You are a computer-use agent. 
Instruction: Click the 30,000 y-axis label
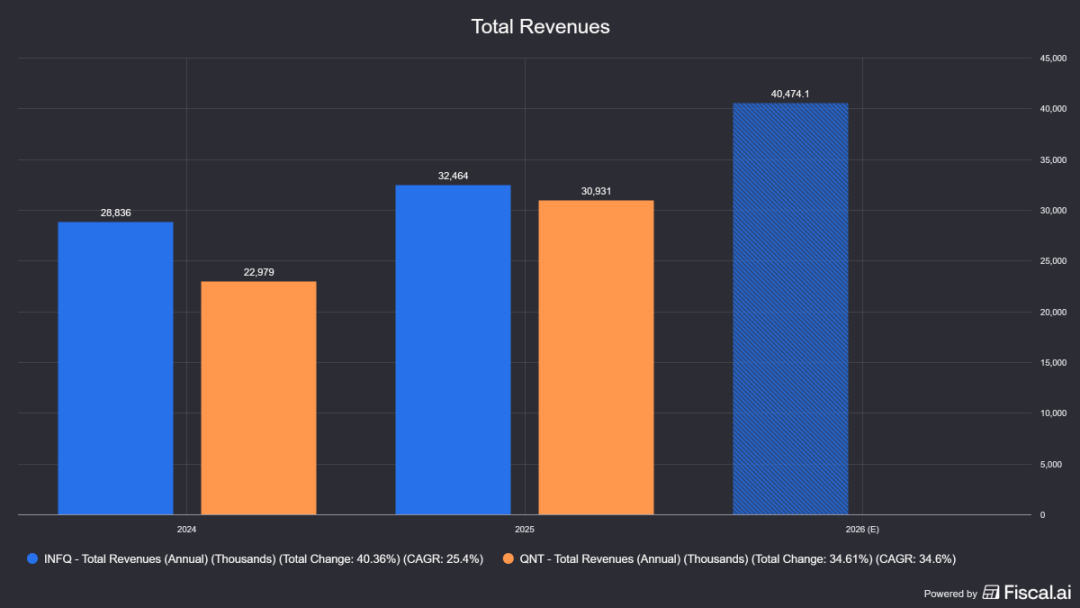pyautogui.click(x=1053, y=211)
